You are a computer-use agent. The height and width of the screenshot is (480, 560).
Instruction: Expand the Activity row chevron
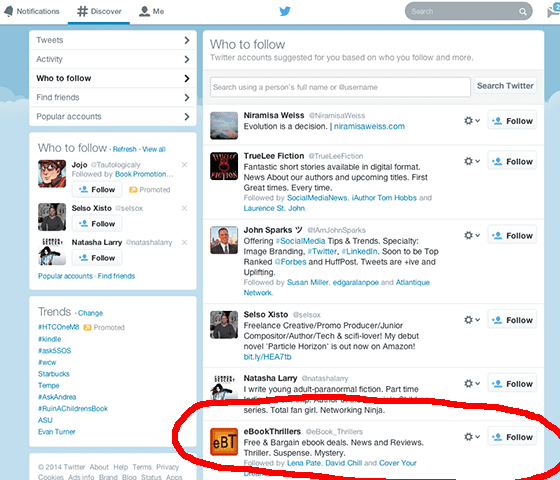click(x=187, y=59)
